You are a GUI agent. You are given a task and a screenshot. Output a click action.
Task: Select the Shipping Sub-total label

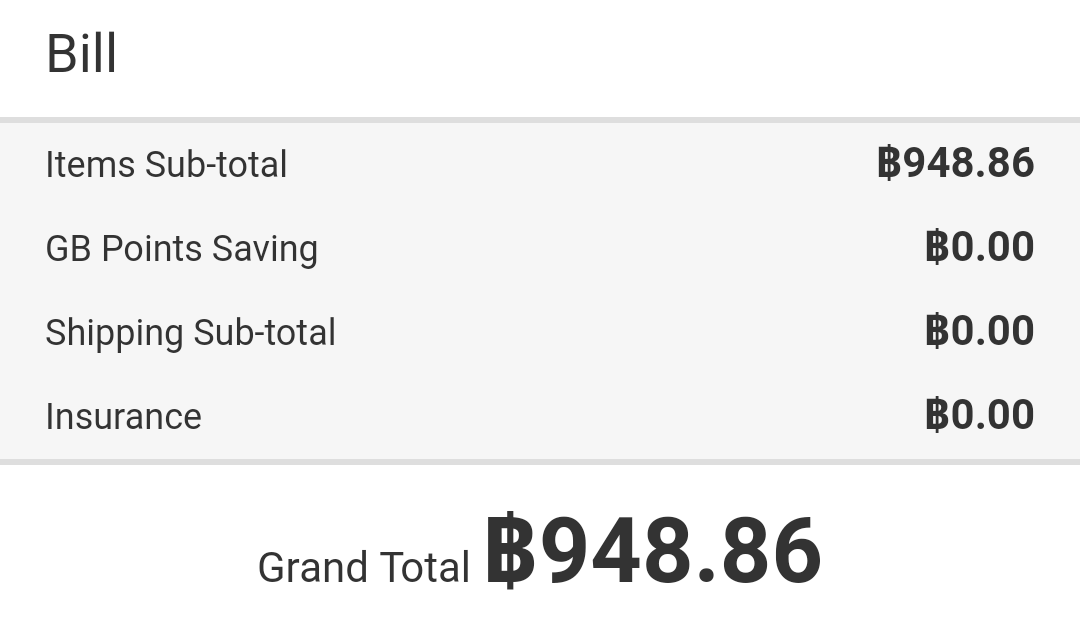click(191, 333)
